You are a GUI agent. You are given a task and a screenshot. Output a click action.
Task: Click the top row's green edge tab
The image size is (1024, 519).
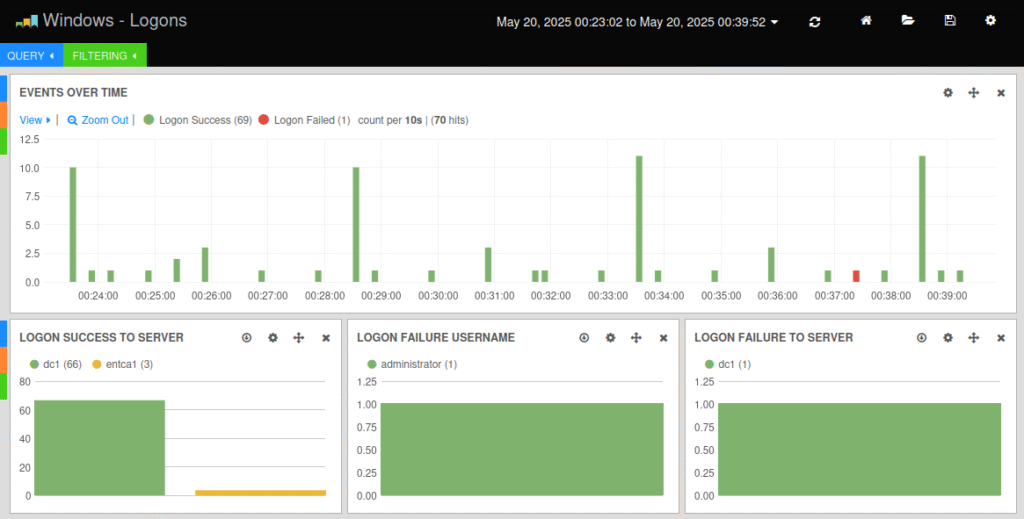[3, 141]
